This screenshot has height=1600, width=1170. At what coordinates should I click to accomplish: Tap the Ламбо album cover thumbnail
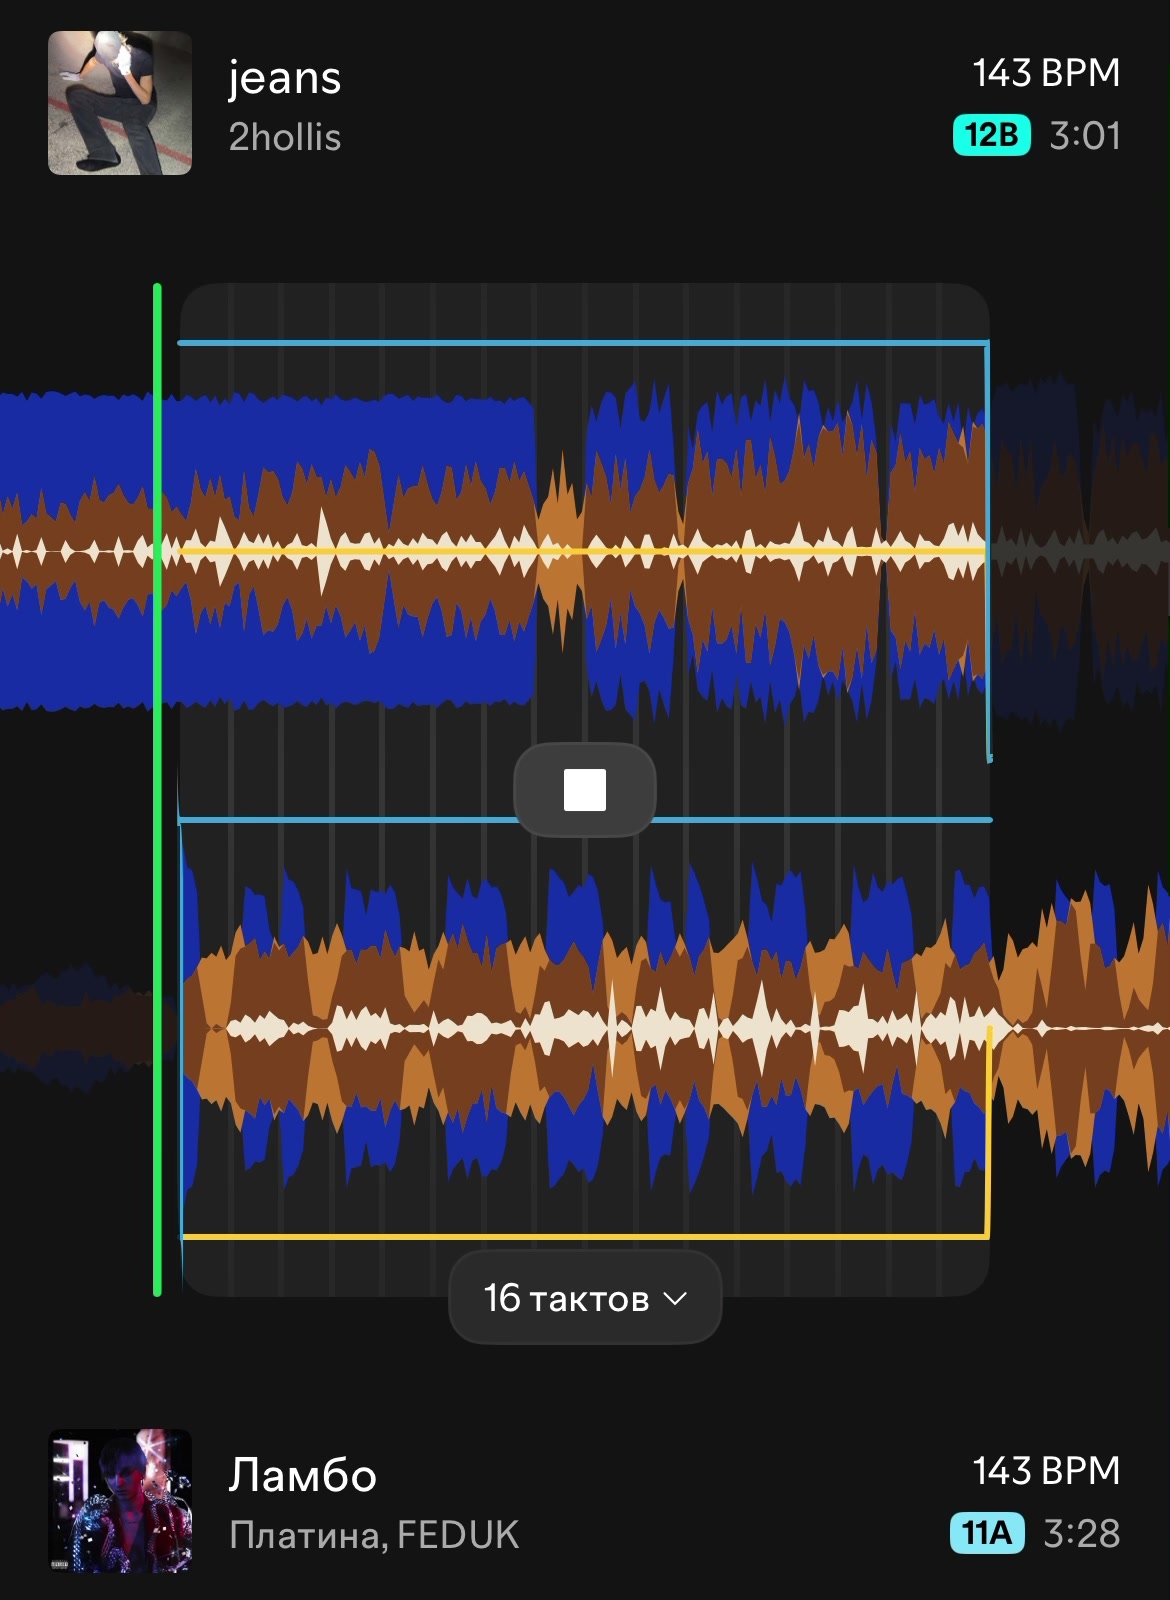120,1500
